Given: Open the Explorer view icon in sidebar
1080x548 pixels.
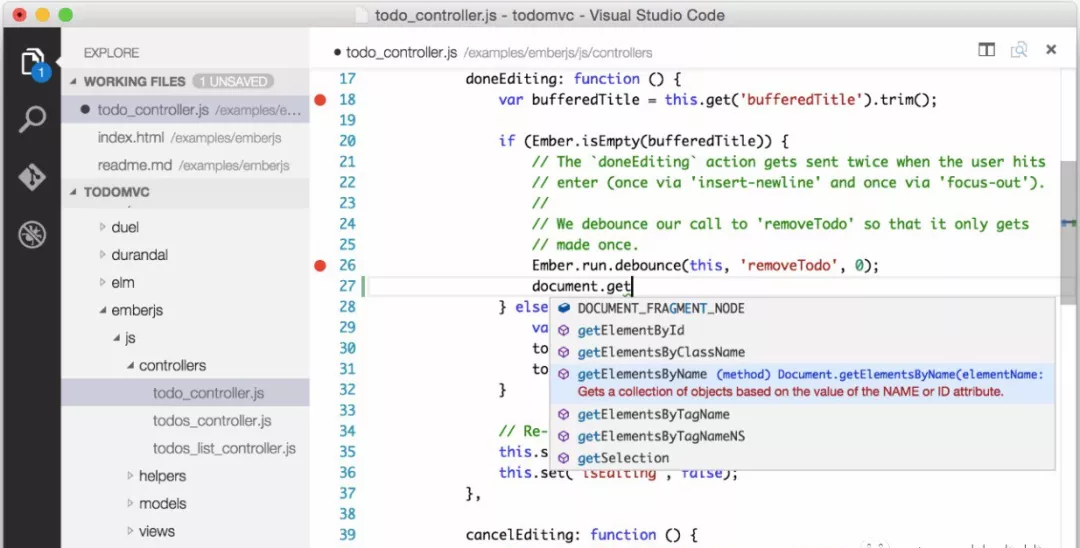Looking at the screenshot, I should [x=32, y=63].
